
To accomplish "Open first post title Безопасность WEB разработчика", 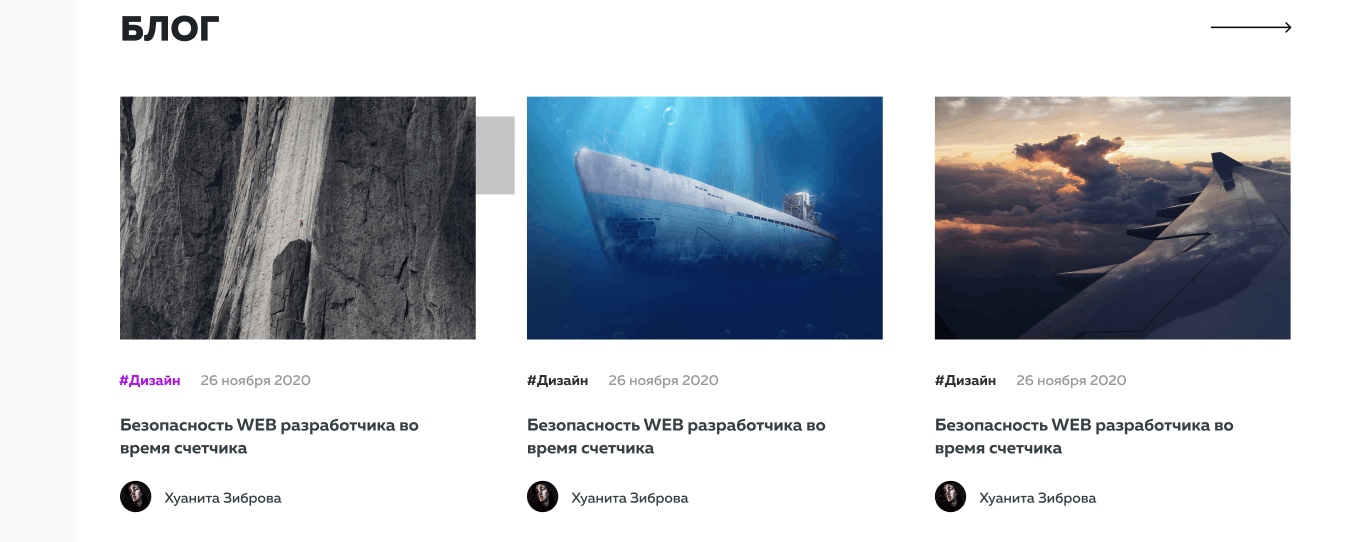I will click(269, 436).
